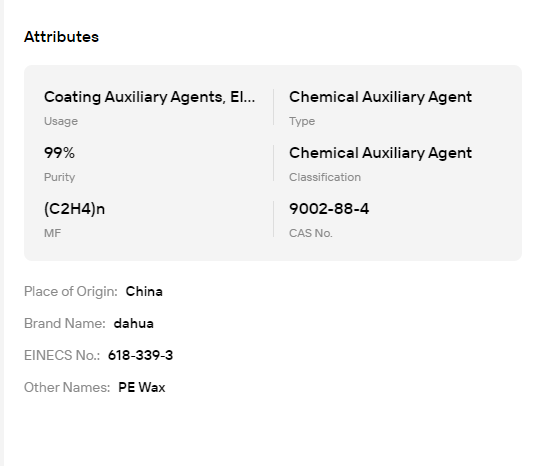The height and width of the screenshot is (466, 542).
Task: Click the Classification label
Action: (325, 177)
